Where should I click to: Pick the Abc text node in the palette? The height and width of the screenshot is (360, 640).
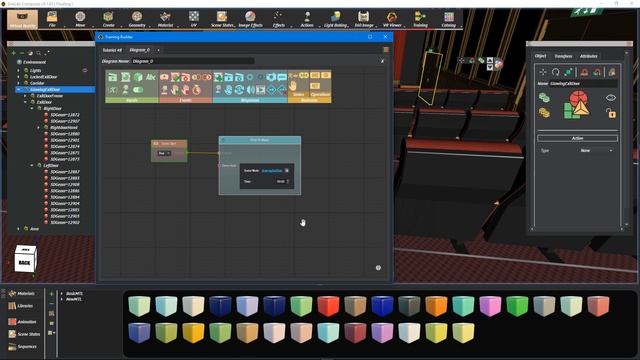[x=151, y=77]
